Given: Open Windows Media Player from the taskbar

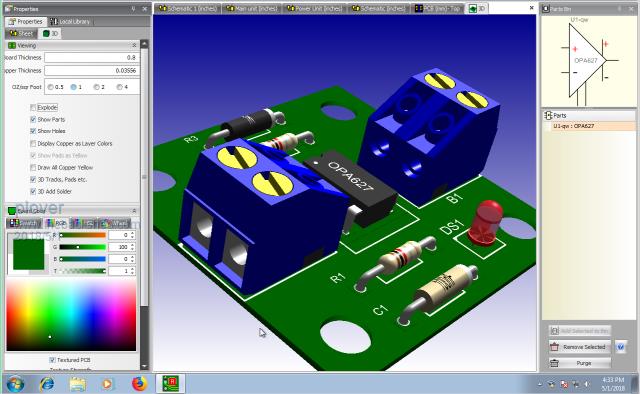Looking at the screenshot, I should tap(107, 383).
